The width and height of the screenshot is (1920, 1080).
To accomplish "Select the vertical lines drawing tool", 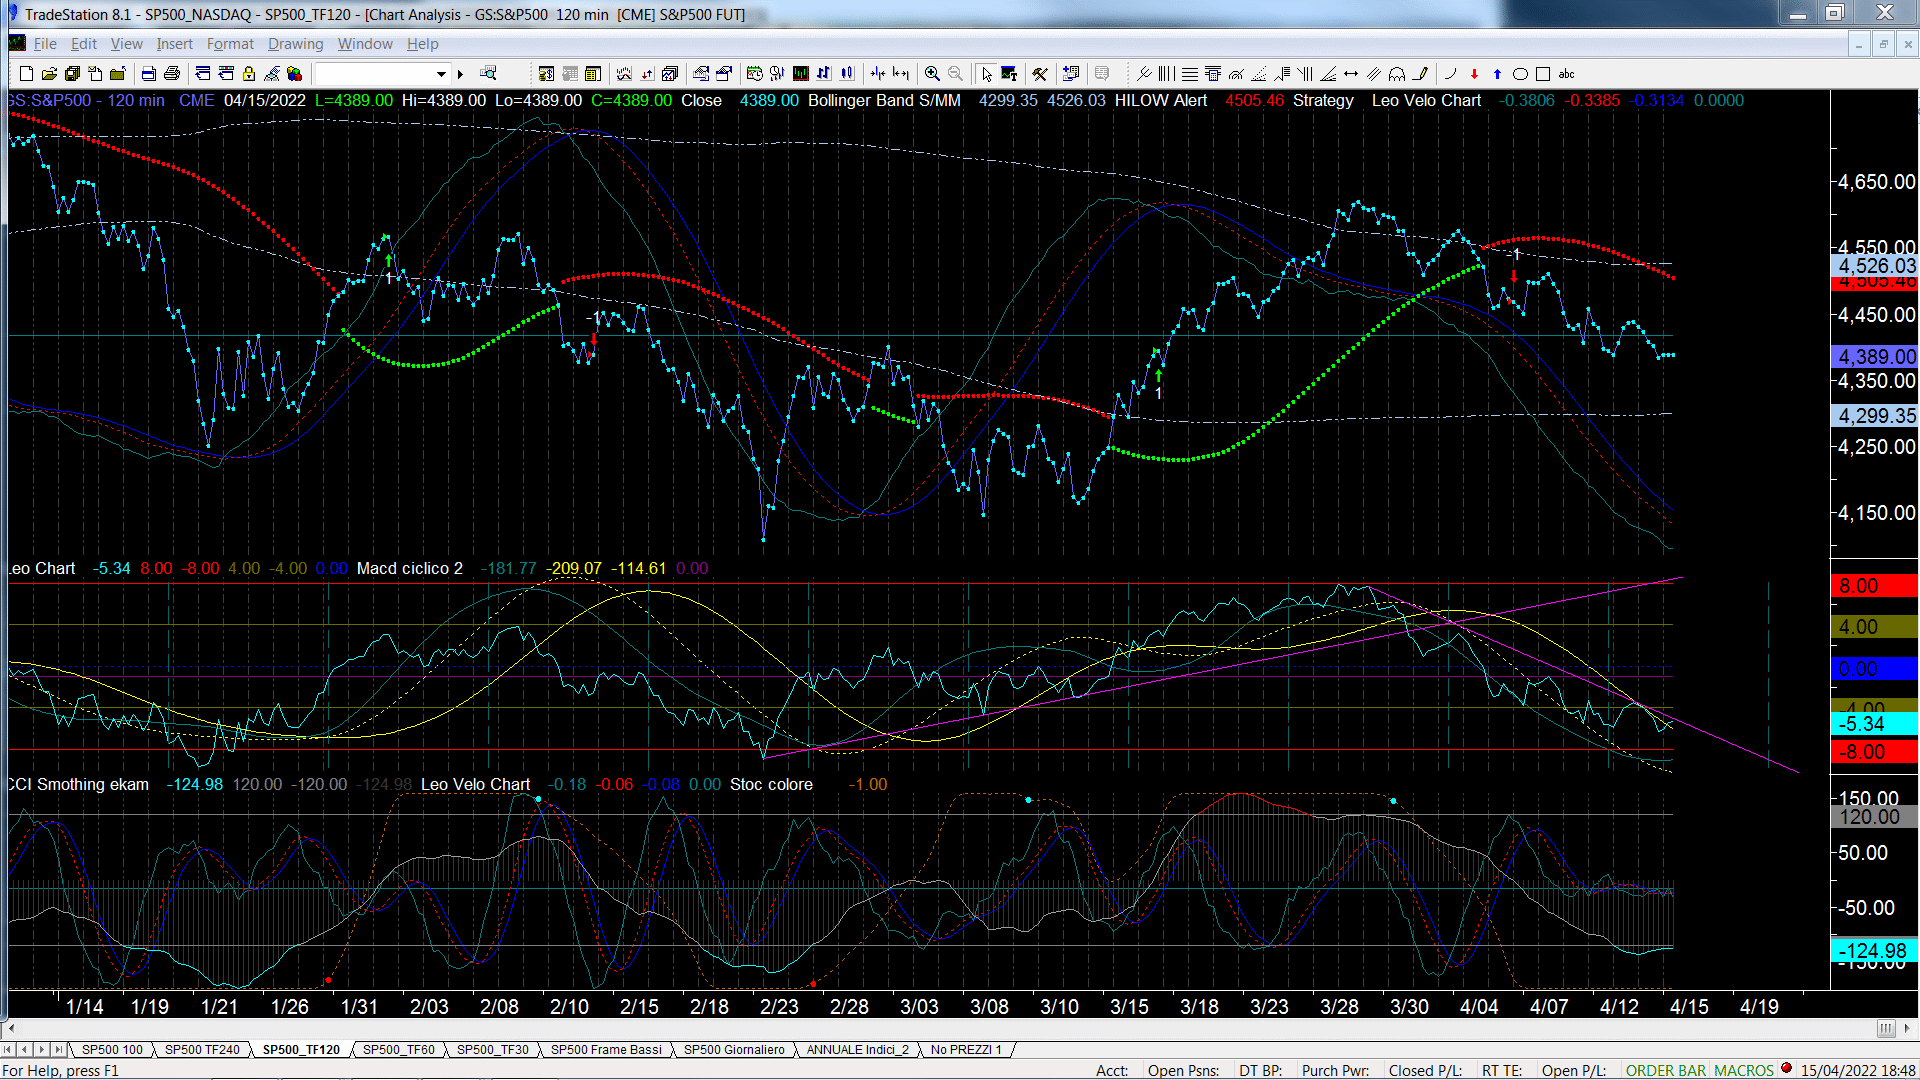I will click(x=1166, y=74).
